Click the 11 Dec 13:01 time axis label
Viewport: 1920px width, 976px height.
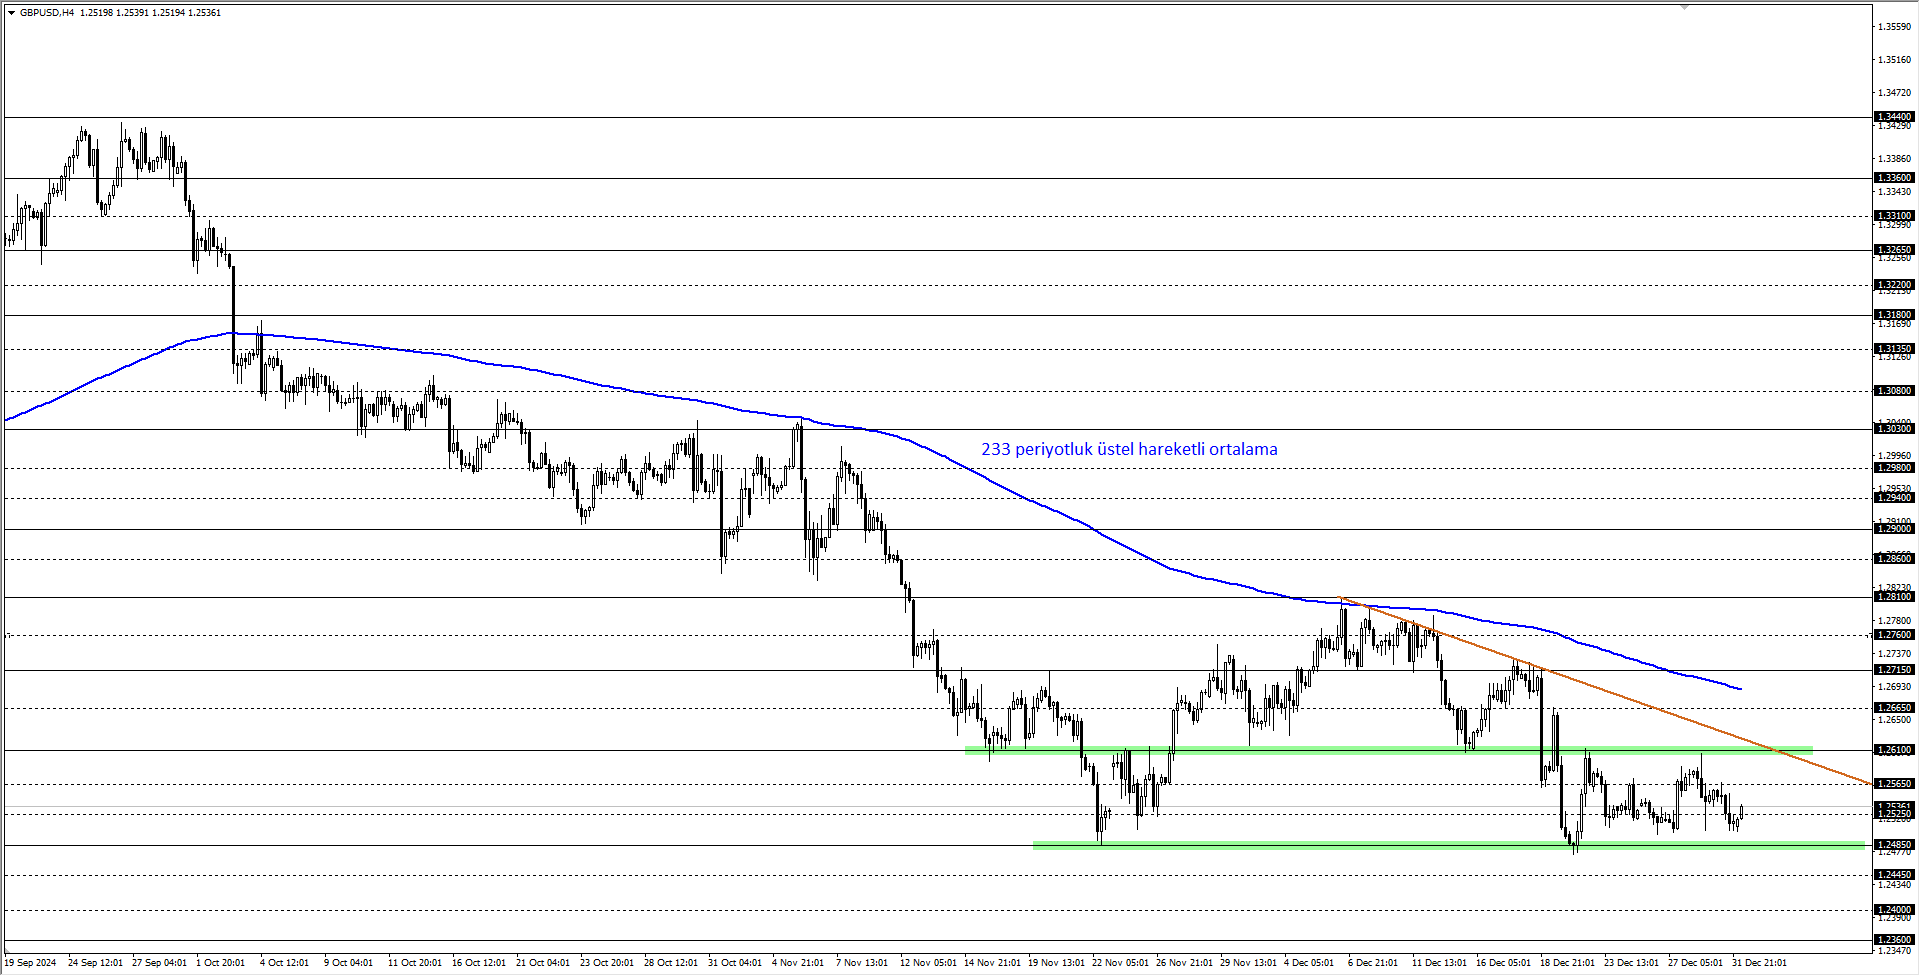coord(1440,963)
